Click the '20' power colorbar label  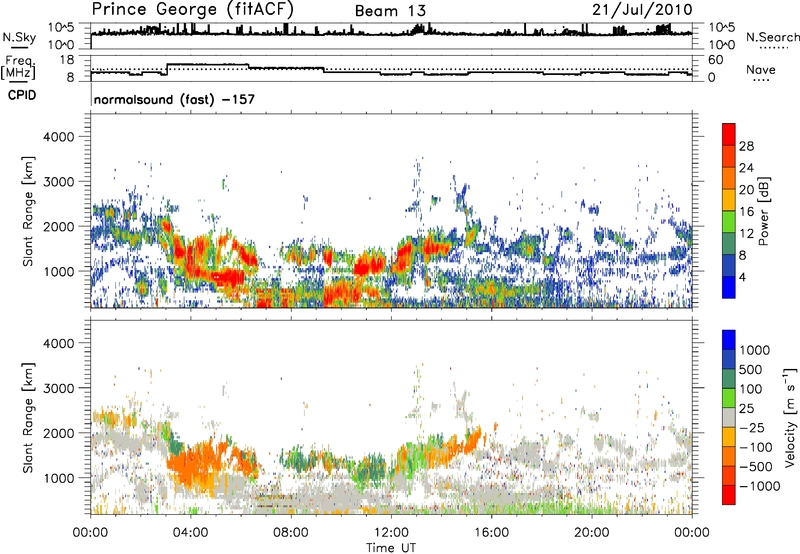pyautogui.click(x=746, y=190)
